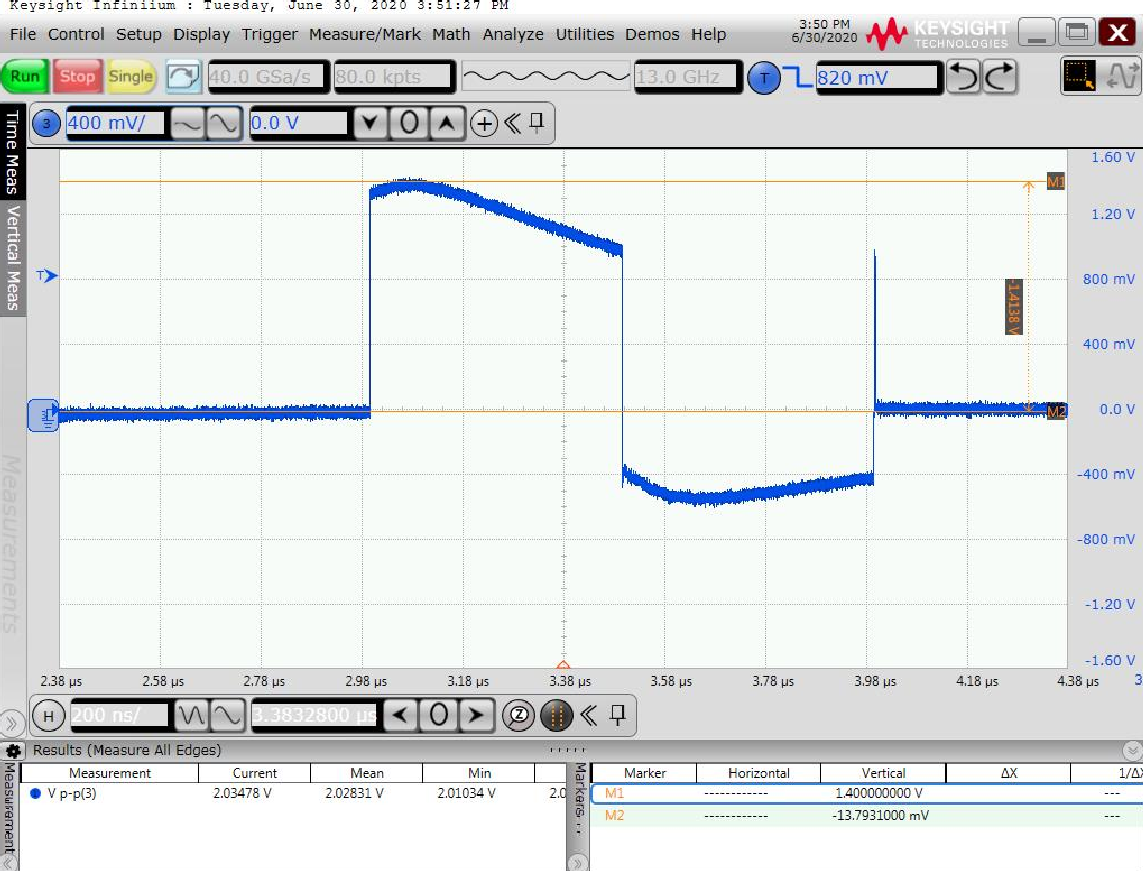
Task: Collapse the vertical toolbar with double chevron
Action: point(512,123)
